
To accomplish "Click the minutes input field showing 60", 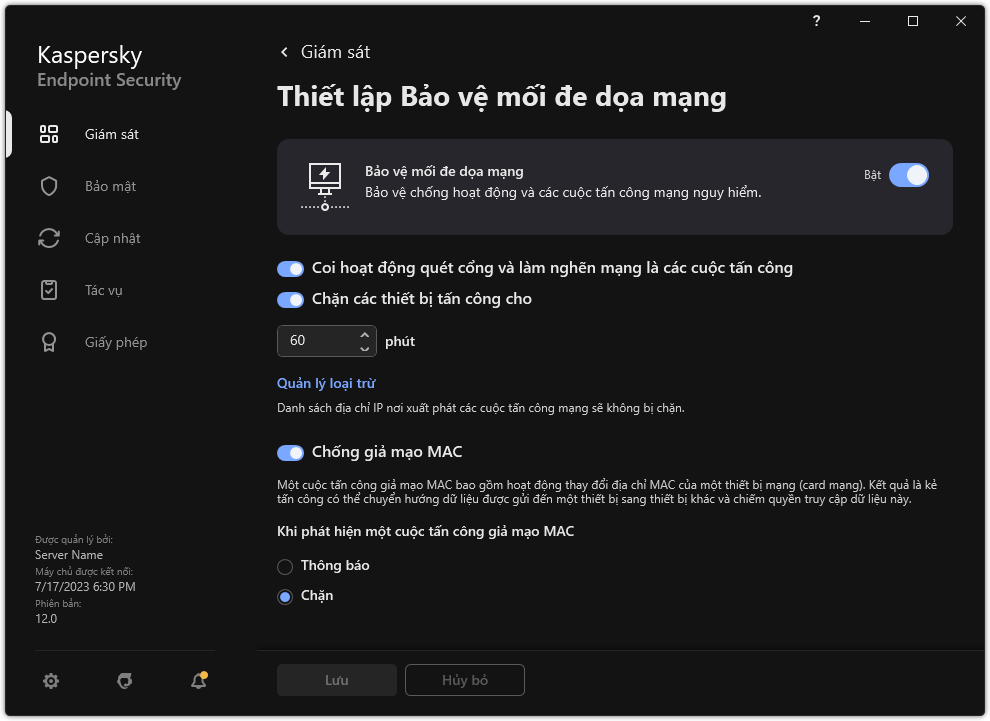I will point(315,341).
